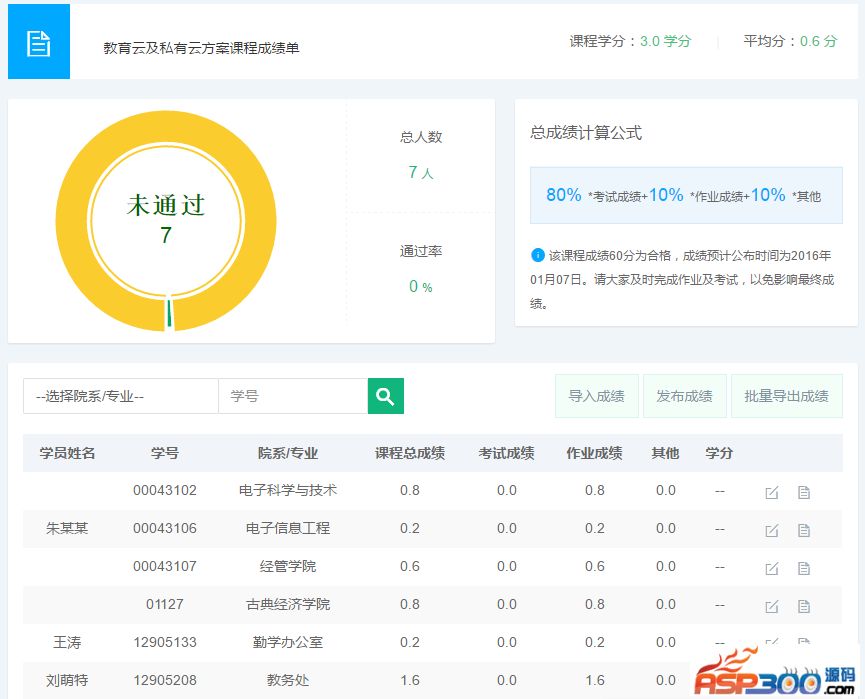Click the 课程总成绩 column header
The image size is (865, 699).
(410, 453)
